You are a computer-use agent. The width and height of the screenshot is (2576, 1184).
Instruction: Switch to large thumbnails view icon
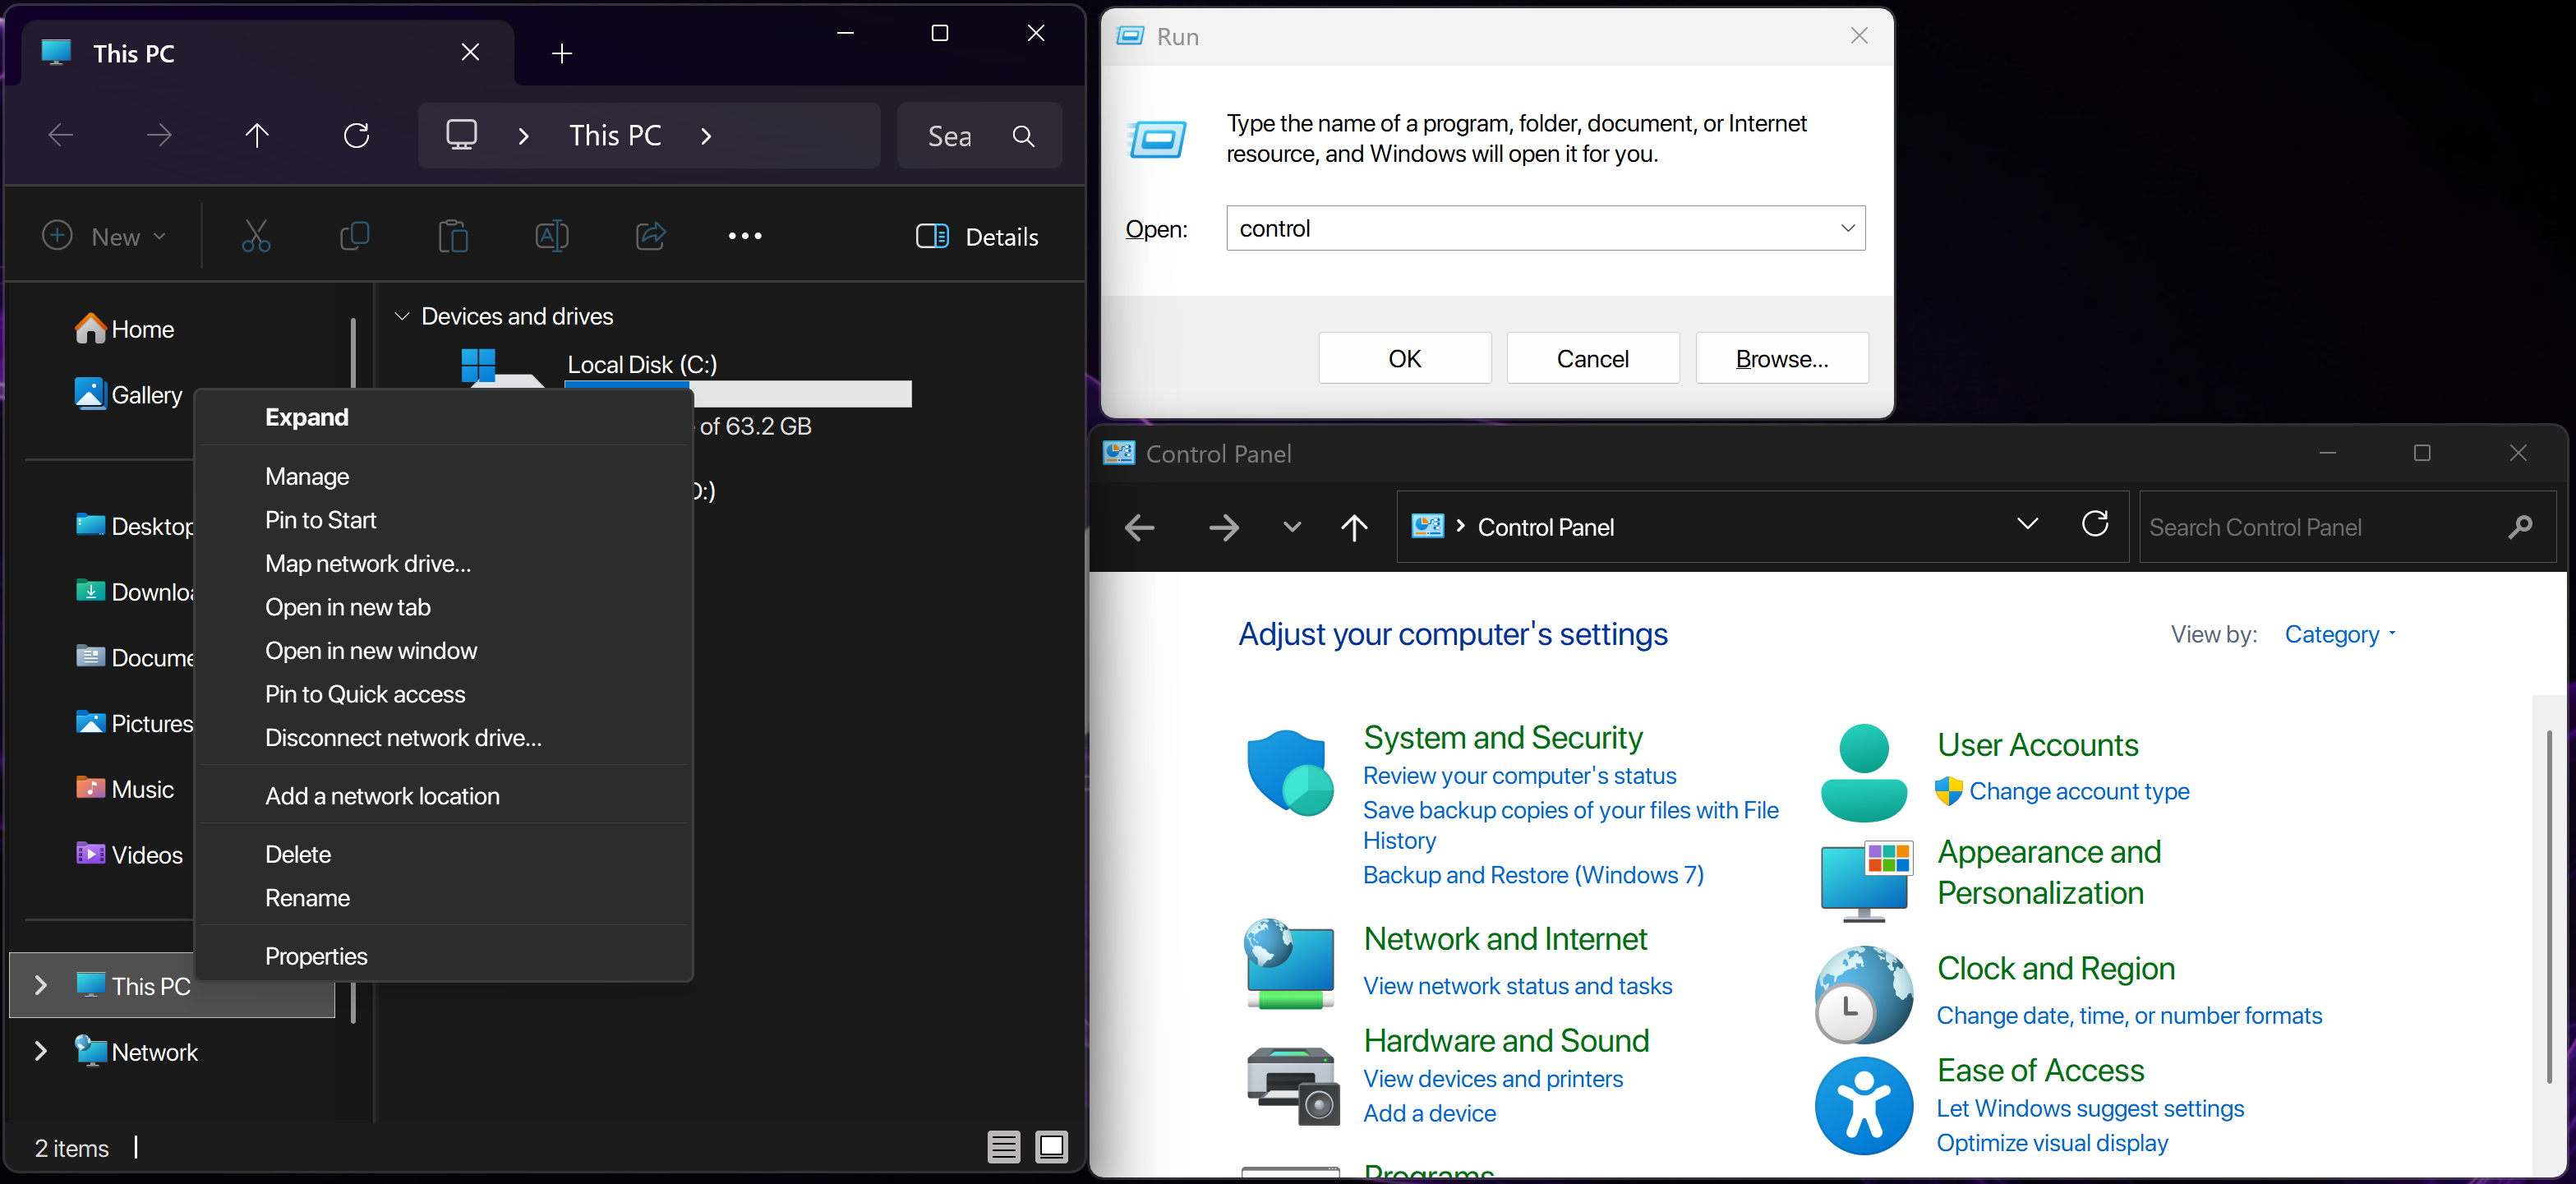(x=1051, y=1146)
